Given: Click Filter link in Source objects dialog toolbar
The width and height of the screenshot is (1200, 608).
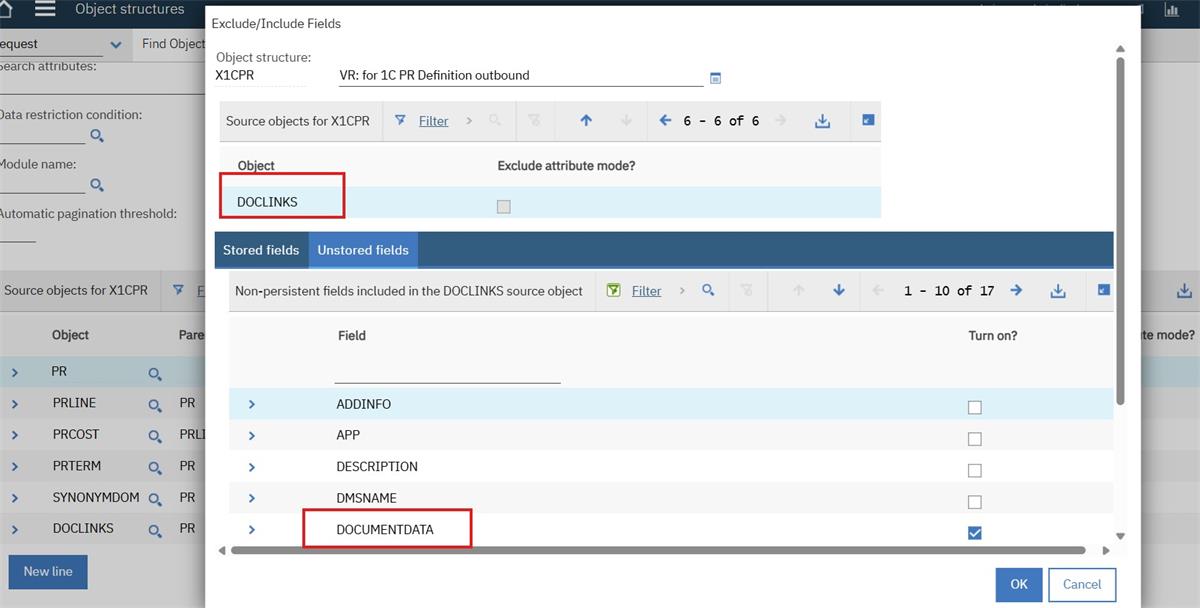Looking at the screenshot, I should (x=433, y=121).
